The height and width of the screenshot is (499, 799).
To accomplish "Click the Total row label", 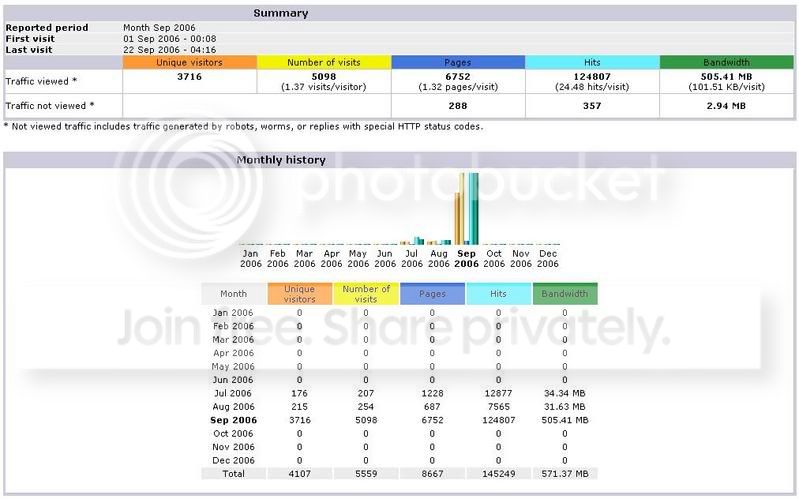I will pyautogui.click(x=233, y=474).
